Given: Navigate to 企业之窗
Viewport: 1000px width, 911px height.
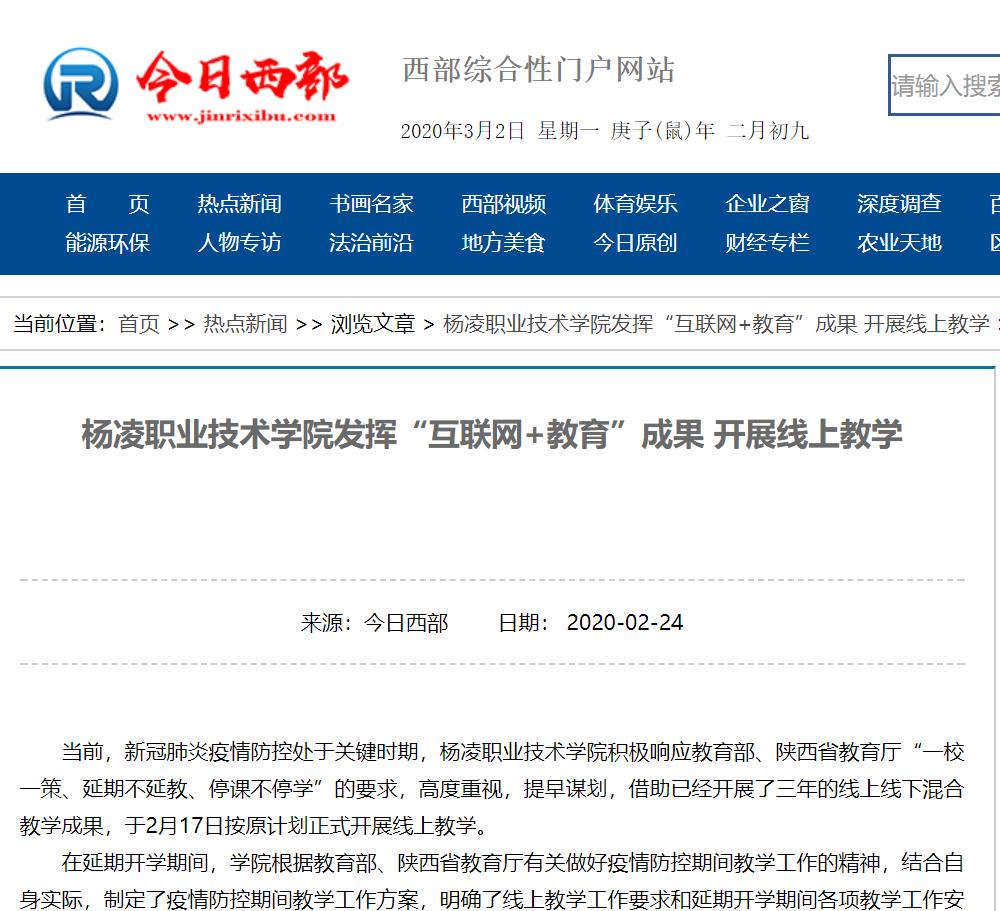Looking at the screenshot, I should click(x=767, y=204).
